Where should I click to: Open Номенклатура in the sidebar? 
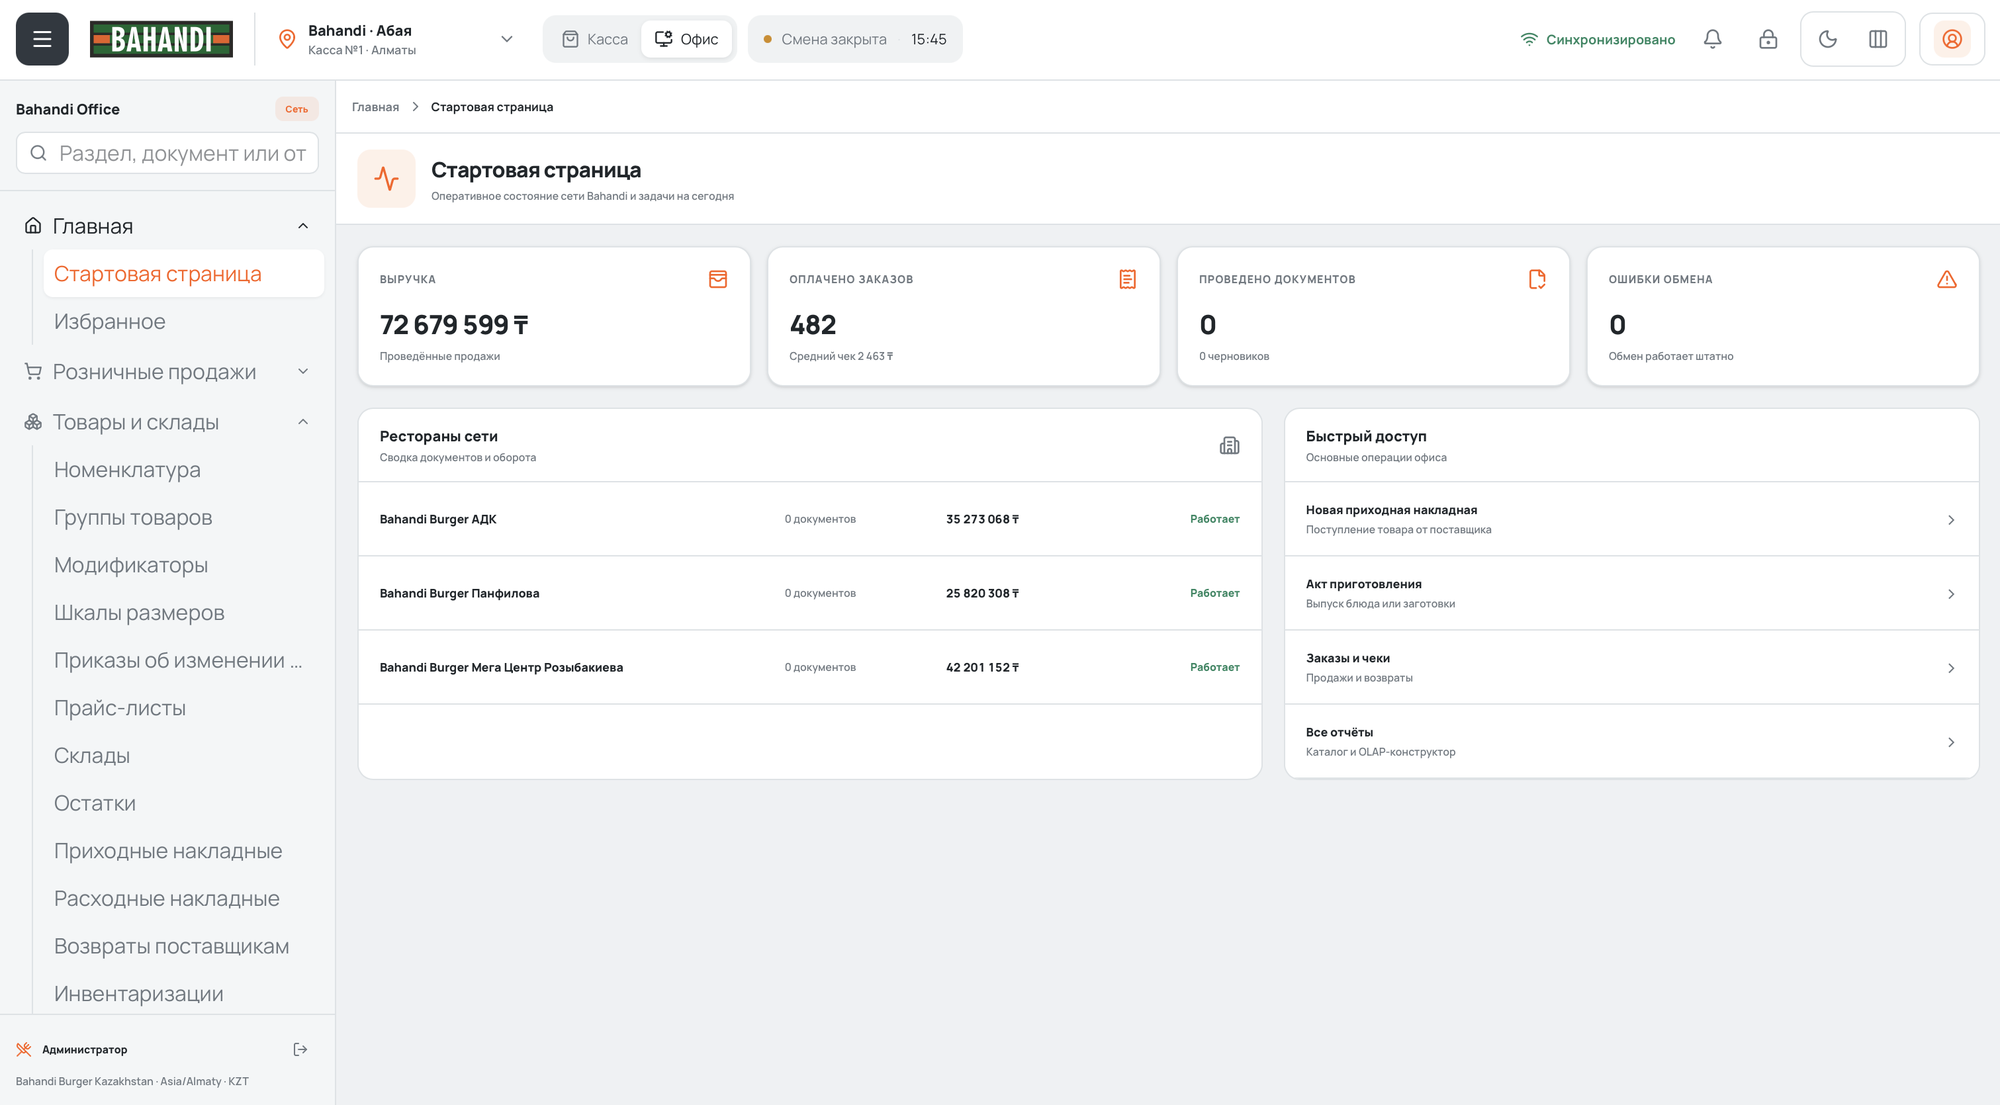(127, 470)
